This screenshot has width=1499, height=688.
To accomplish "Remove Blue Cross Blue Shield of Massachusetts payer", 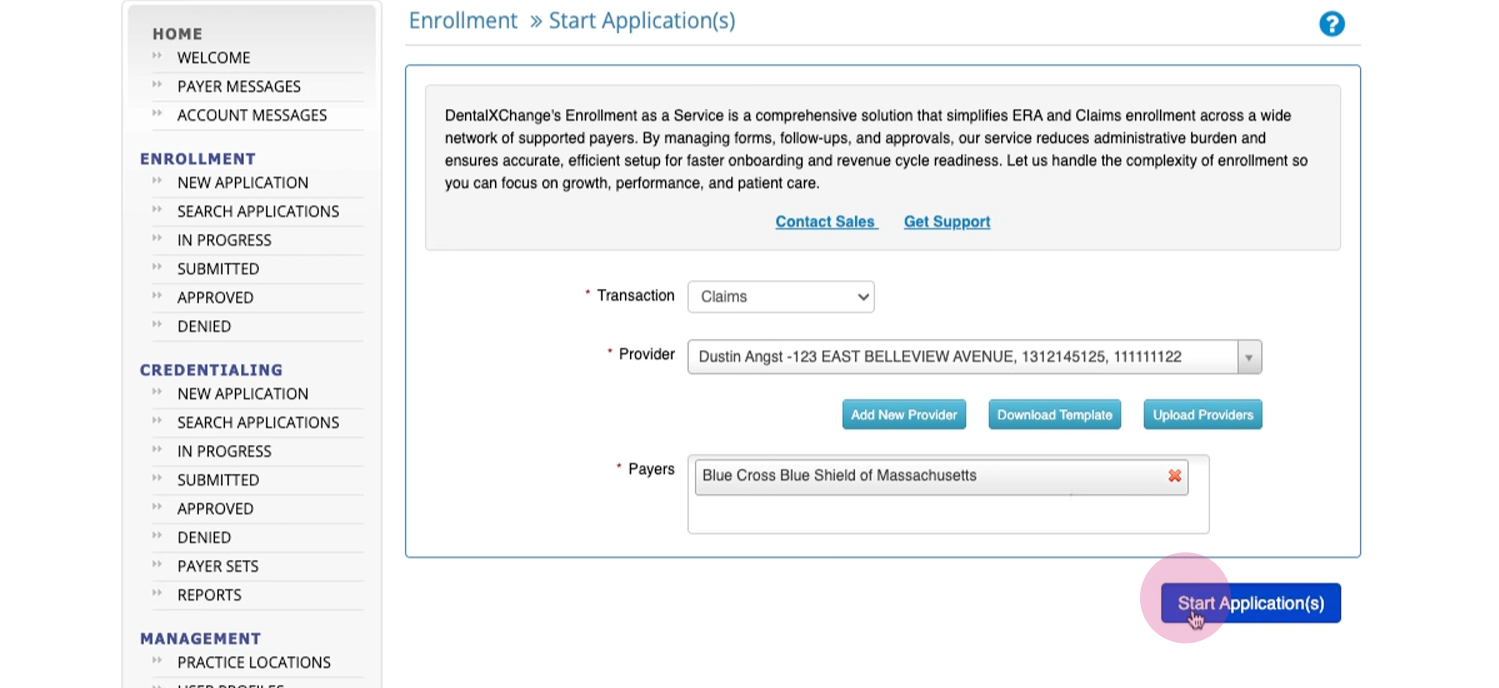I will tap(1174, 476).
